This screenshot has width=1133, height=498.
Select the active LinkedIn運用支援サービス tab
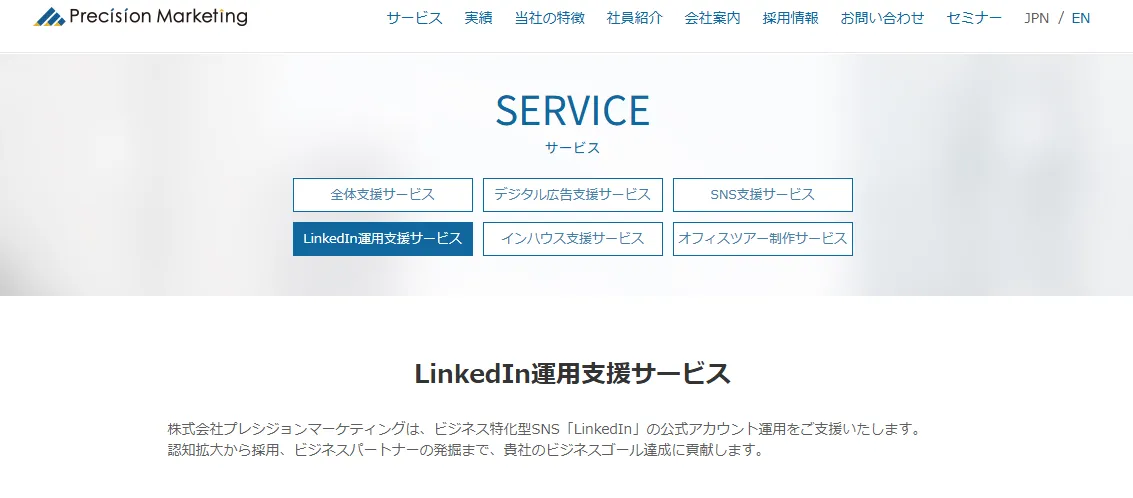[383, 239]
